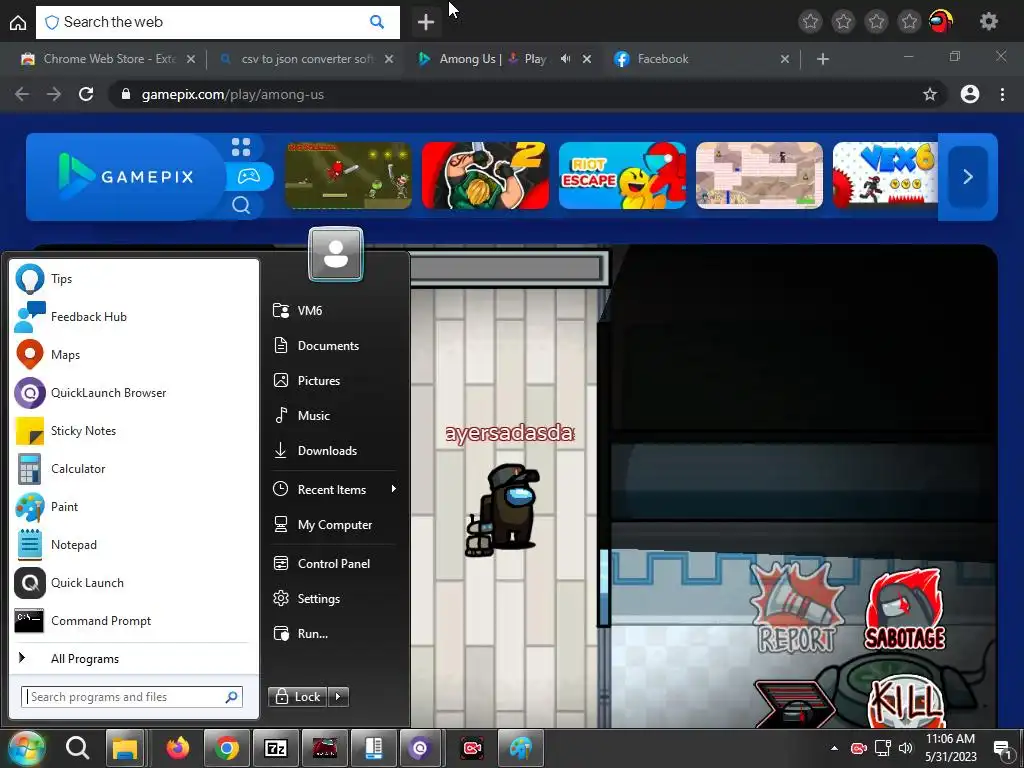Click the home icon in top bar
The height and width of the screenshot is (768, 1024).
coord(18,22)
